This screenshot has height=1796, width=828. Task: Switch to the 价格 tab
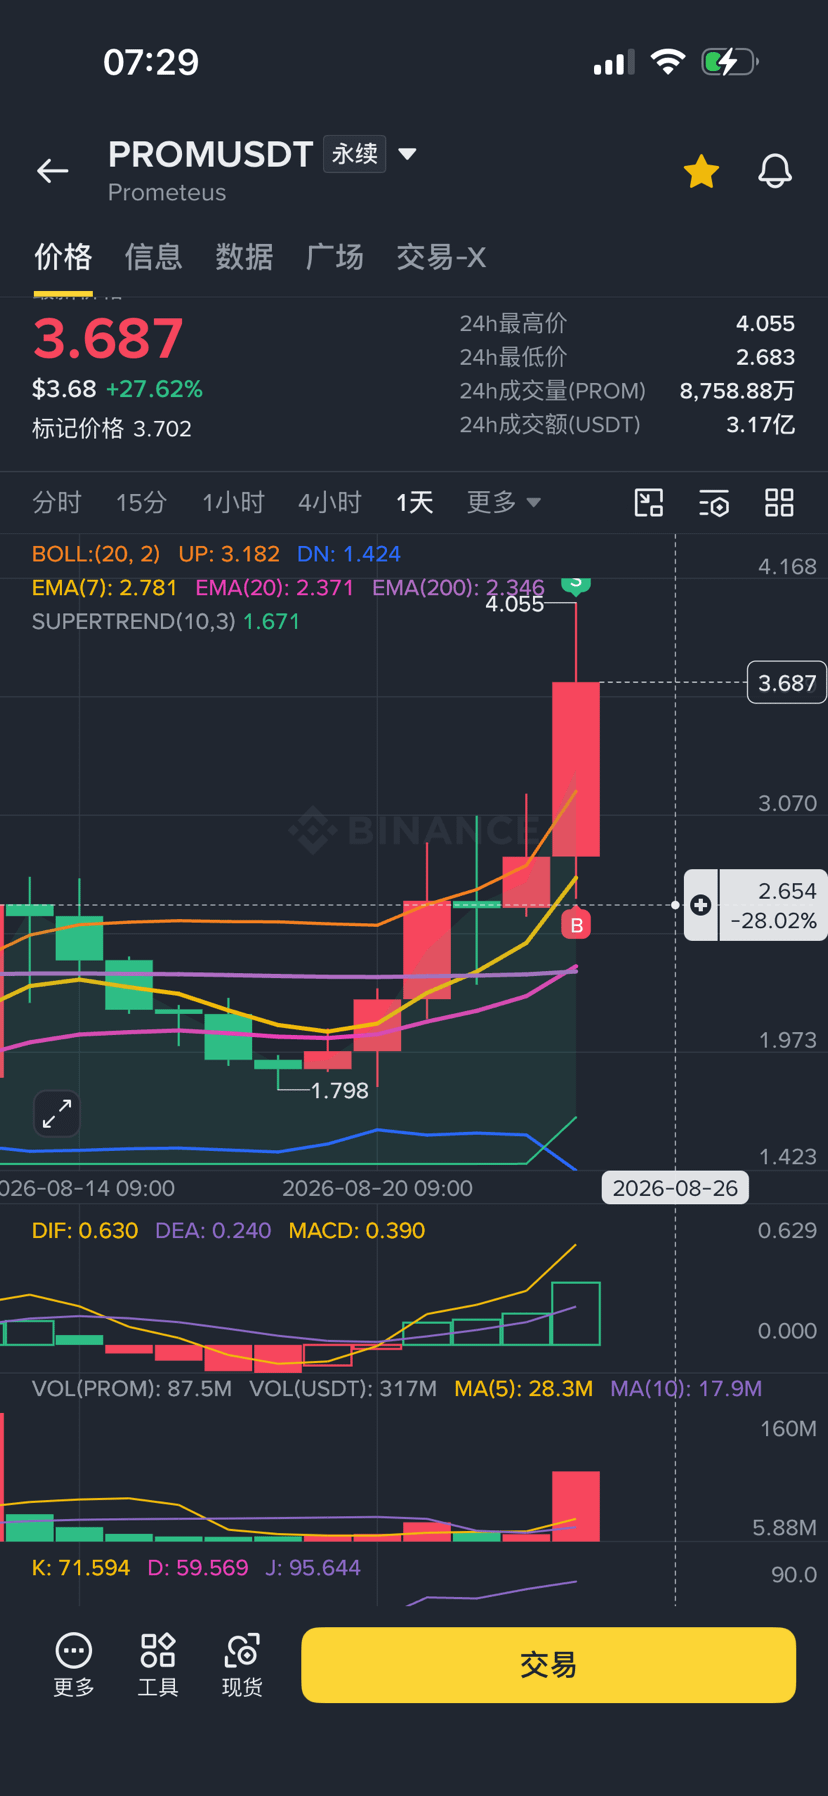[x=63, y=257]
